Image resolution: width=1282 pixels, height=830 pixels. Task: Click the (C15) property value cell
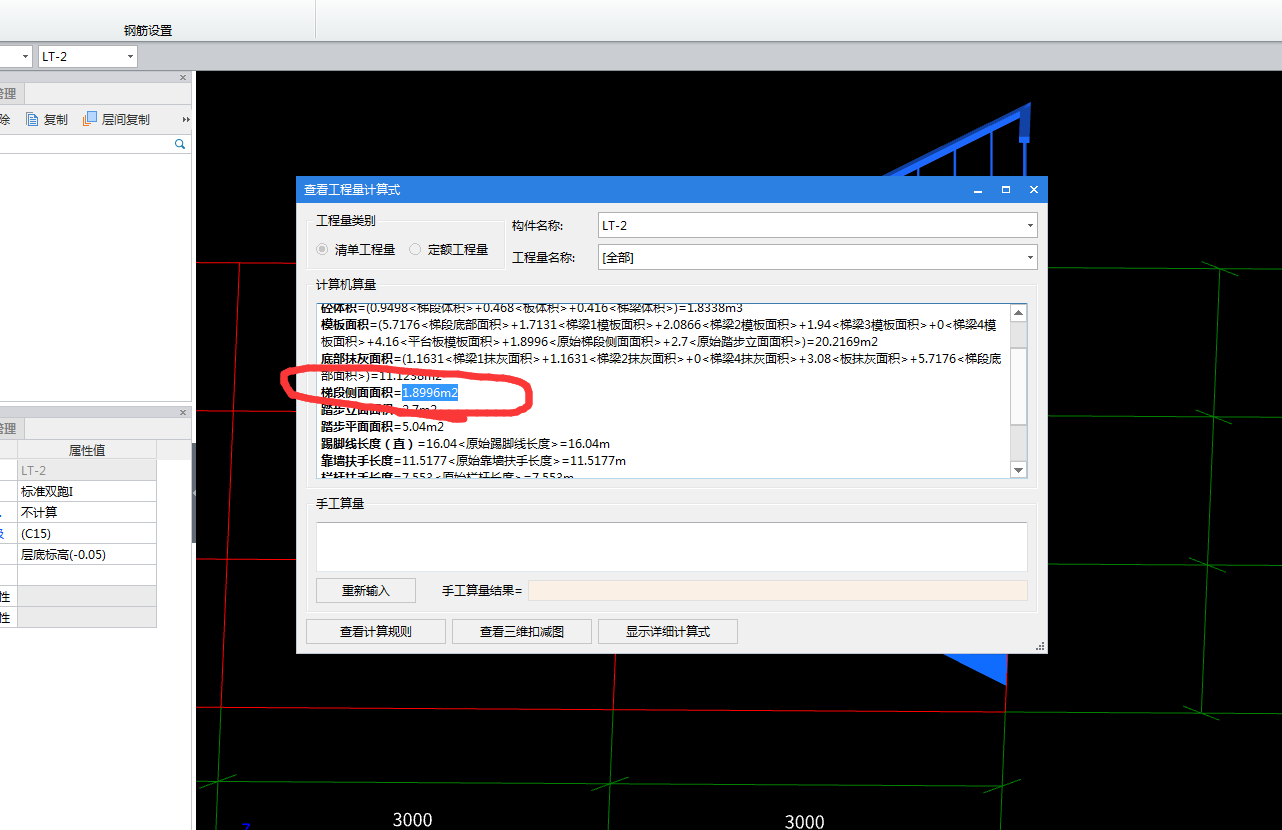tap(87, 533)
